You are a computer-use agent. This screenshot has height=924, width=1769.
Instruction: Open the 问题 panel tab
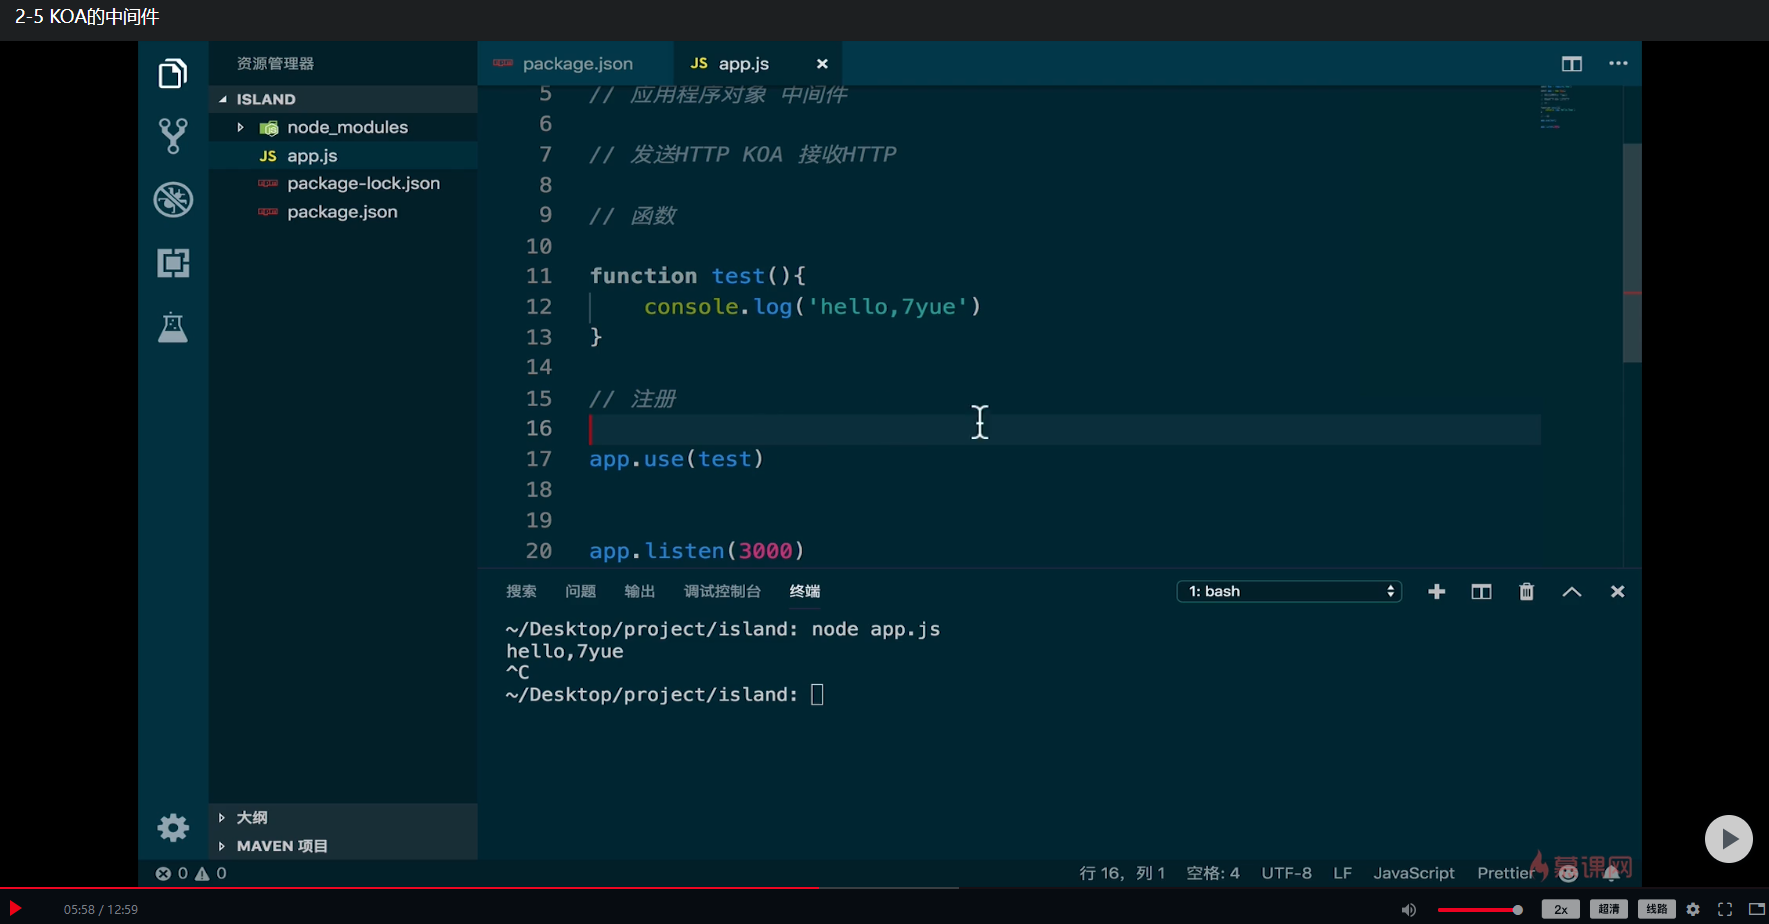pos(580,592)
